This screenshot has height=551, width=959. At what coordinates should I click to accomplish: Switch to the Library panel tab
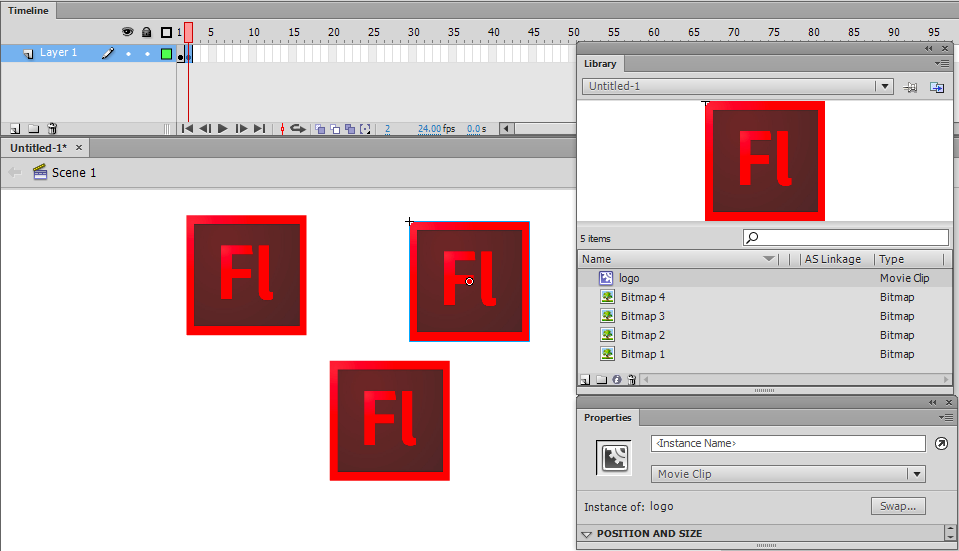click(x=600, y=64)
